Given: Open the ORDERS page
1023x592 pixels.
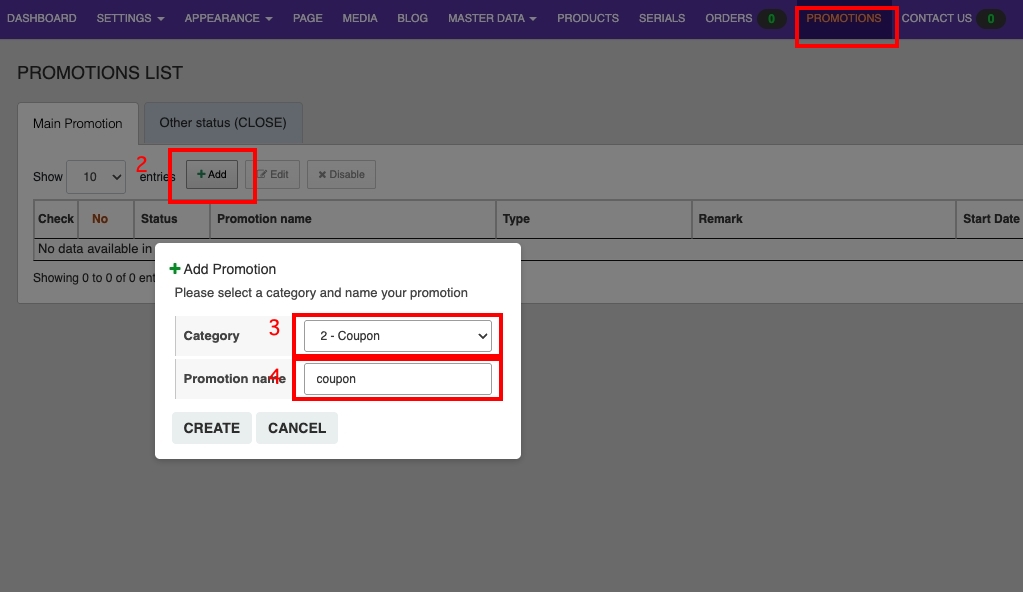Looking at the screenshot, I should coord(729,18).
